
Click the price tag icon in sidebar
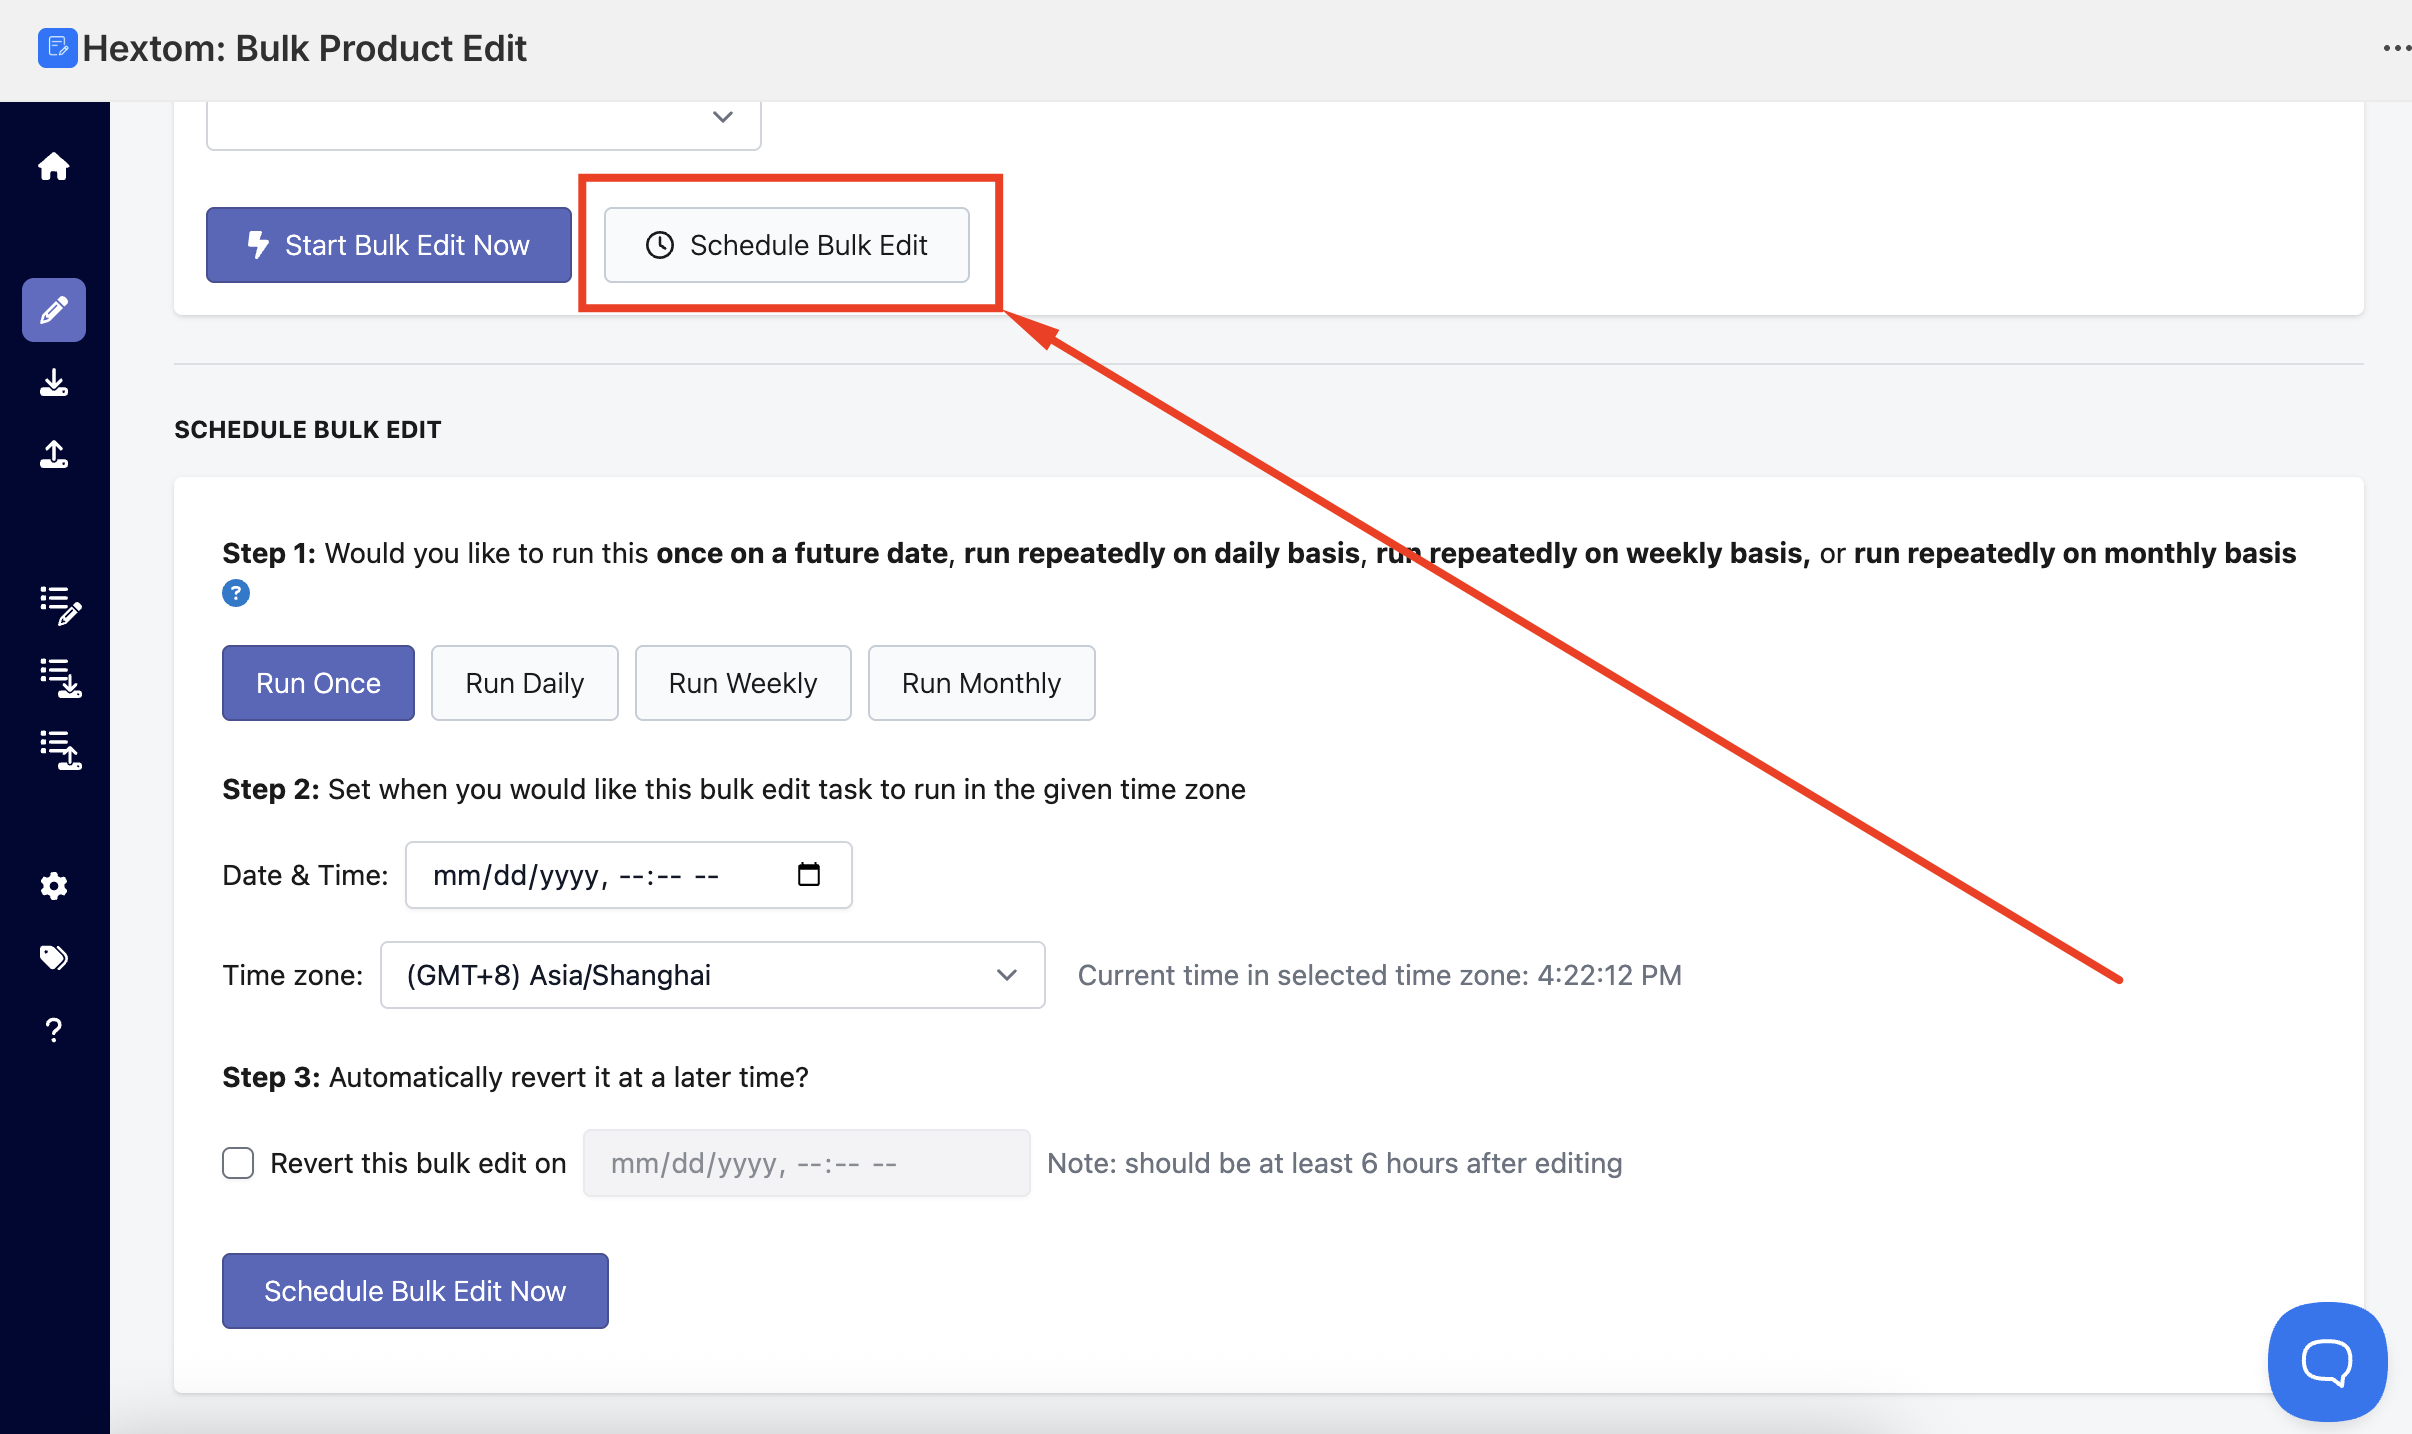54,958
